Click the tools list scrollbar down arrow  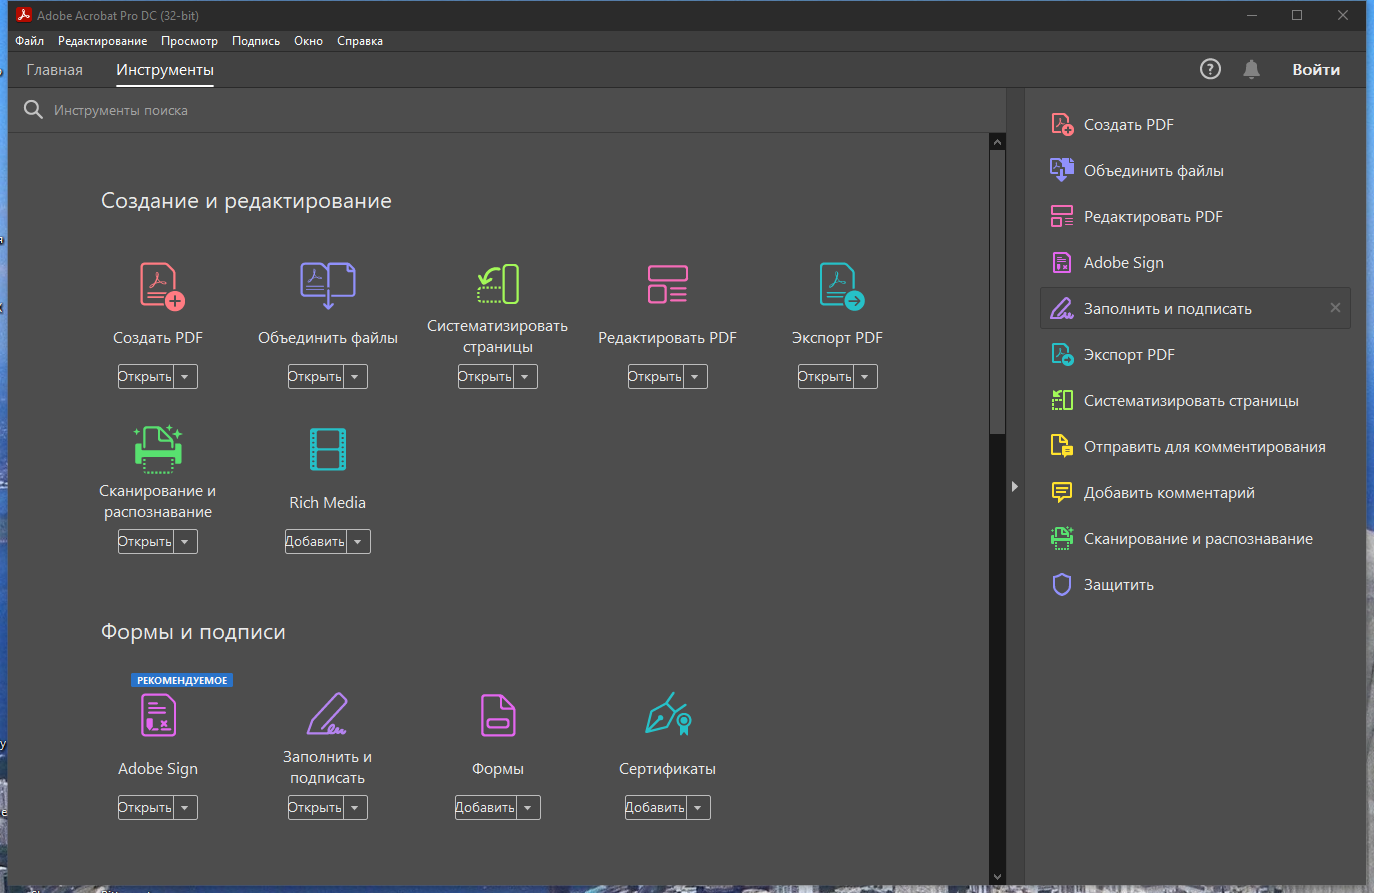tap(997, 877)
